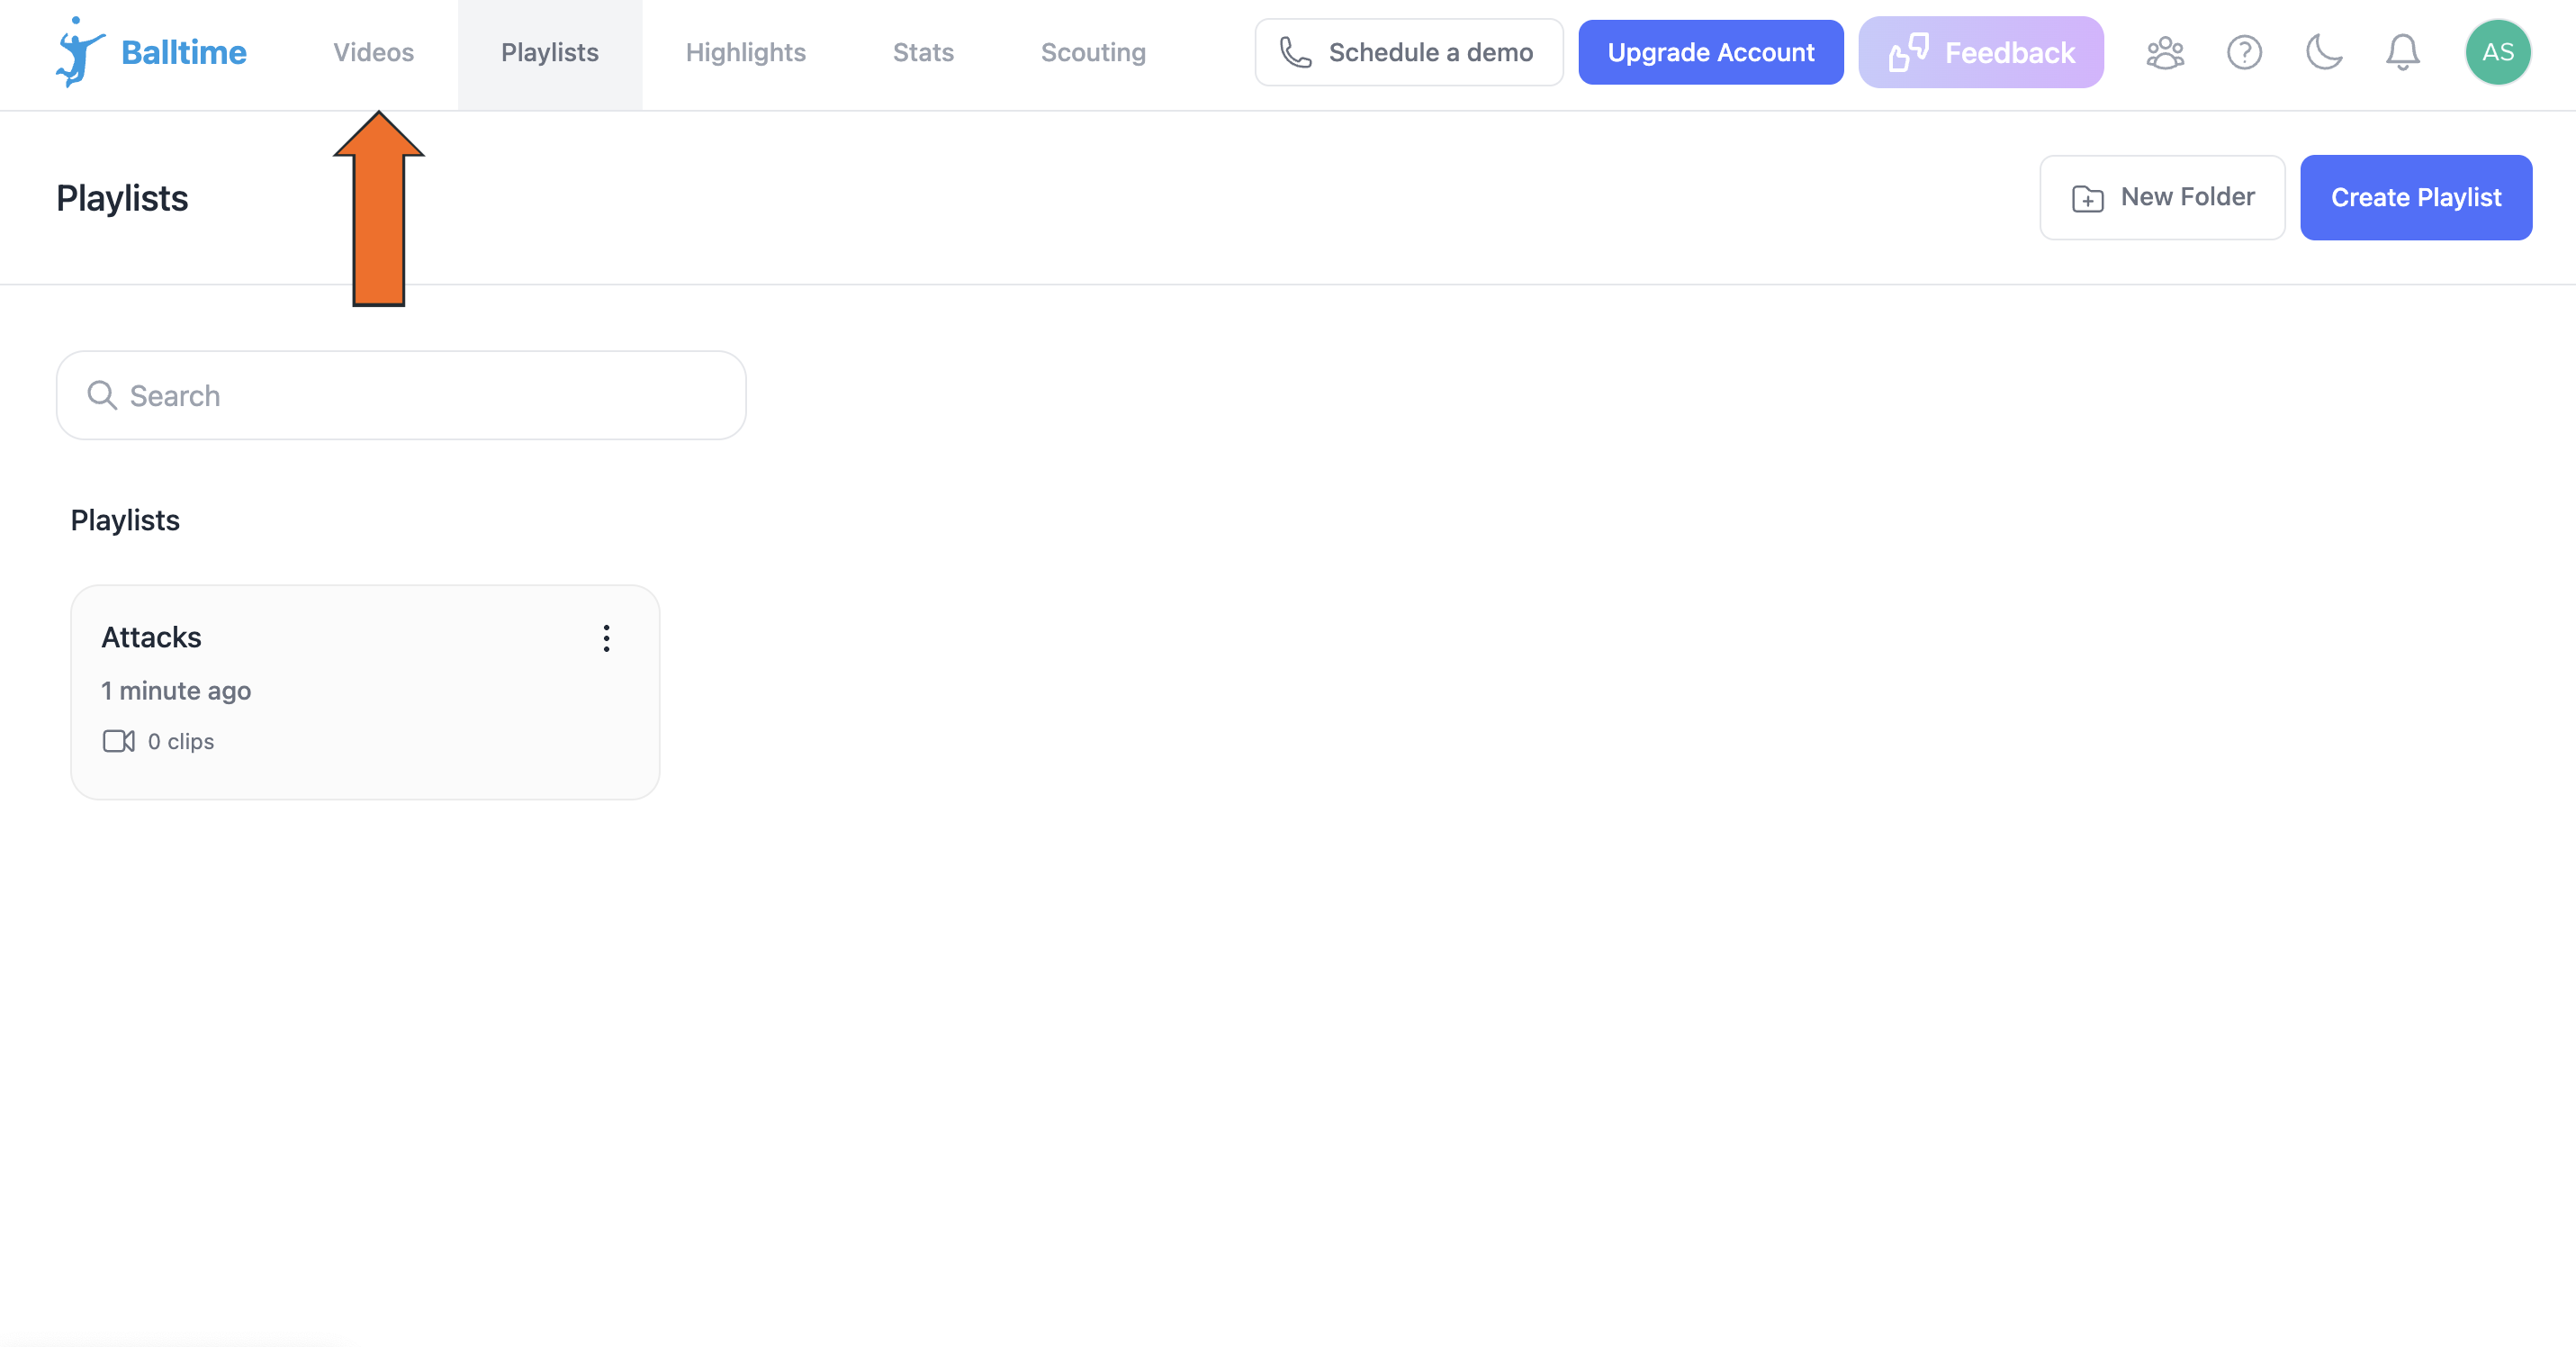Image resolution: width=2576 pixels, height=1347 pixels.
Task: Open the Attacks three-dot options menu
Action: (606, 638)
